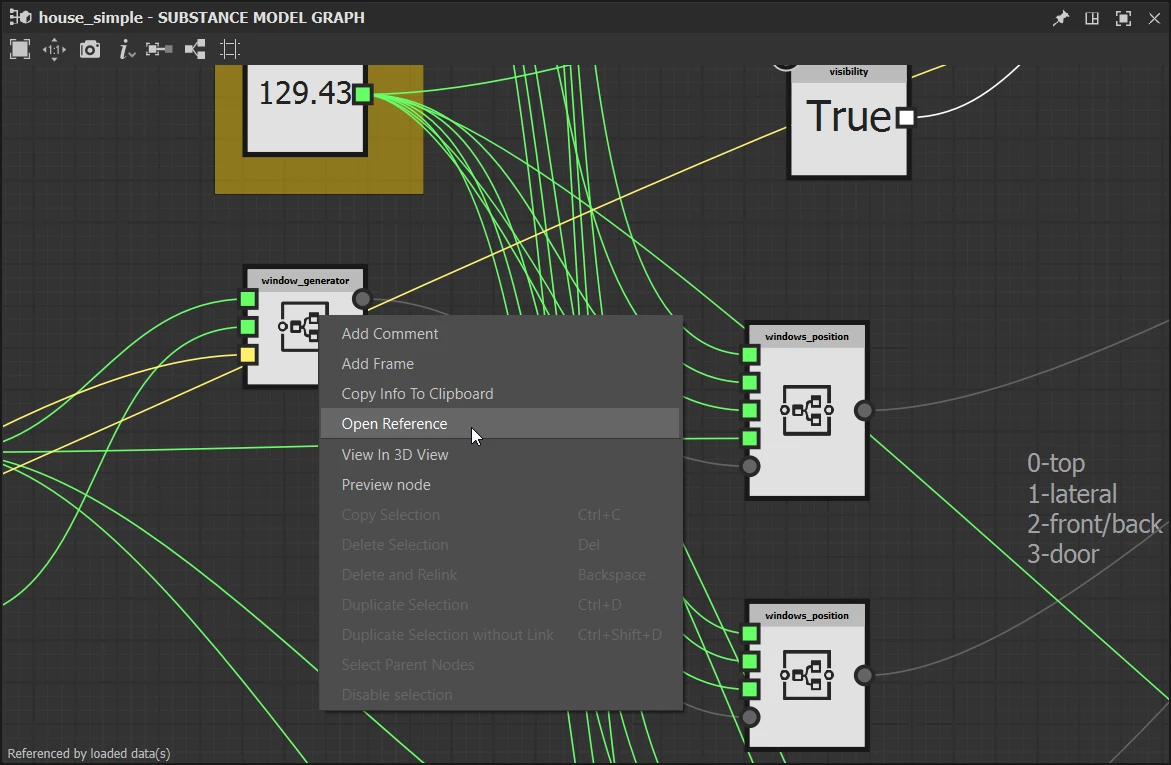Click output connector of visibility True node
This screenshot has height=765, width=1171.
(x=906, y=117)
